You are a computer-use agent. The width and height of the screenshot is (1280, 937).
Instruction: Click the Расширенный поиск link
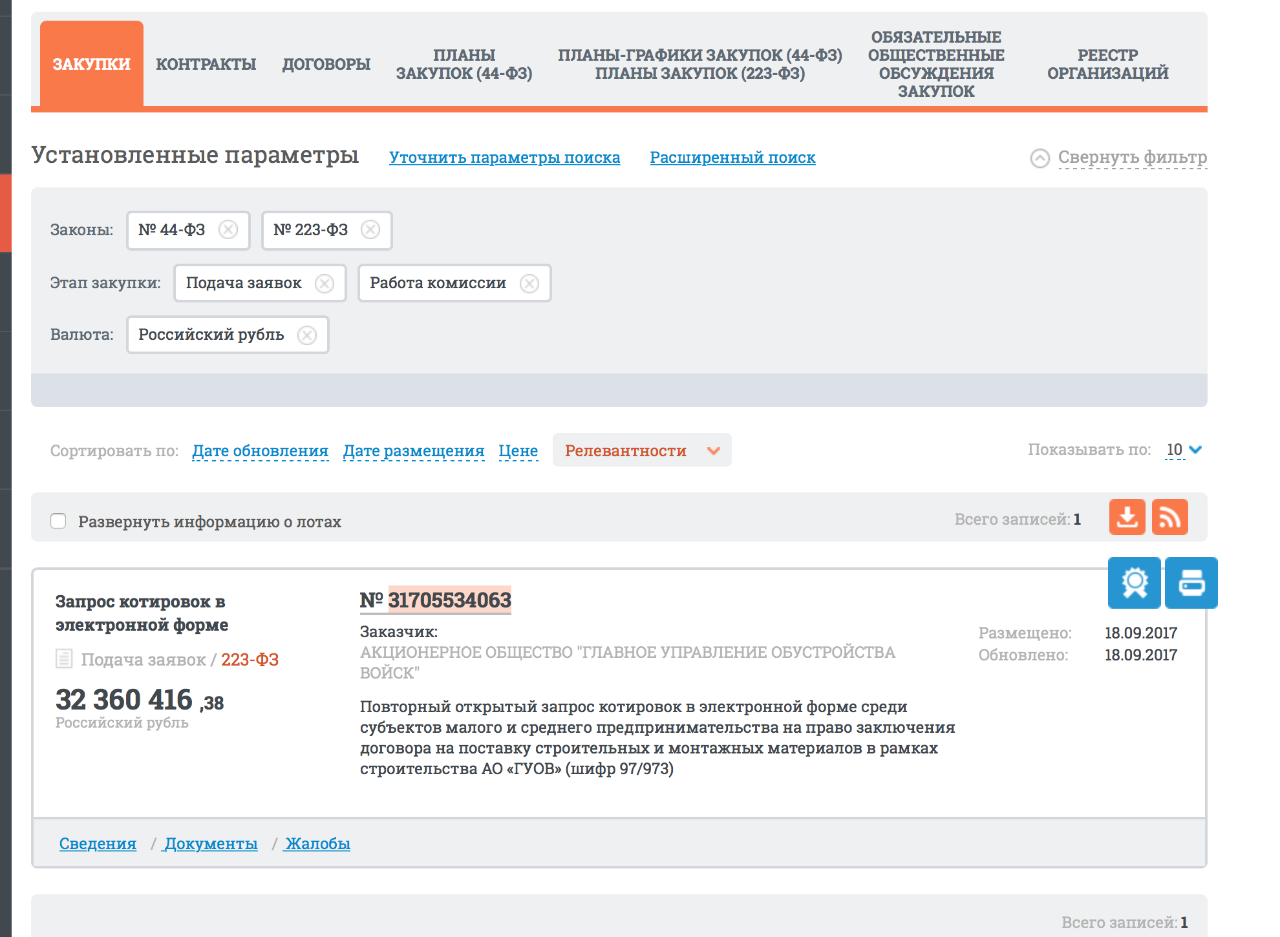pos(732,158)
